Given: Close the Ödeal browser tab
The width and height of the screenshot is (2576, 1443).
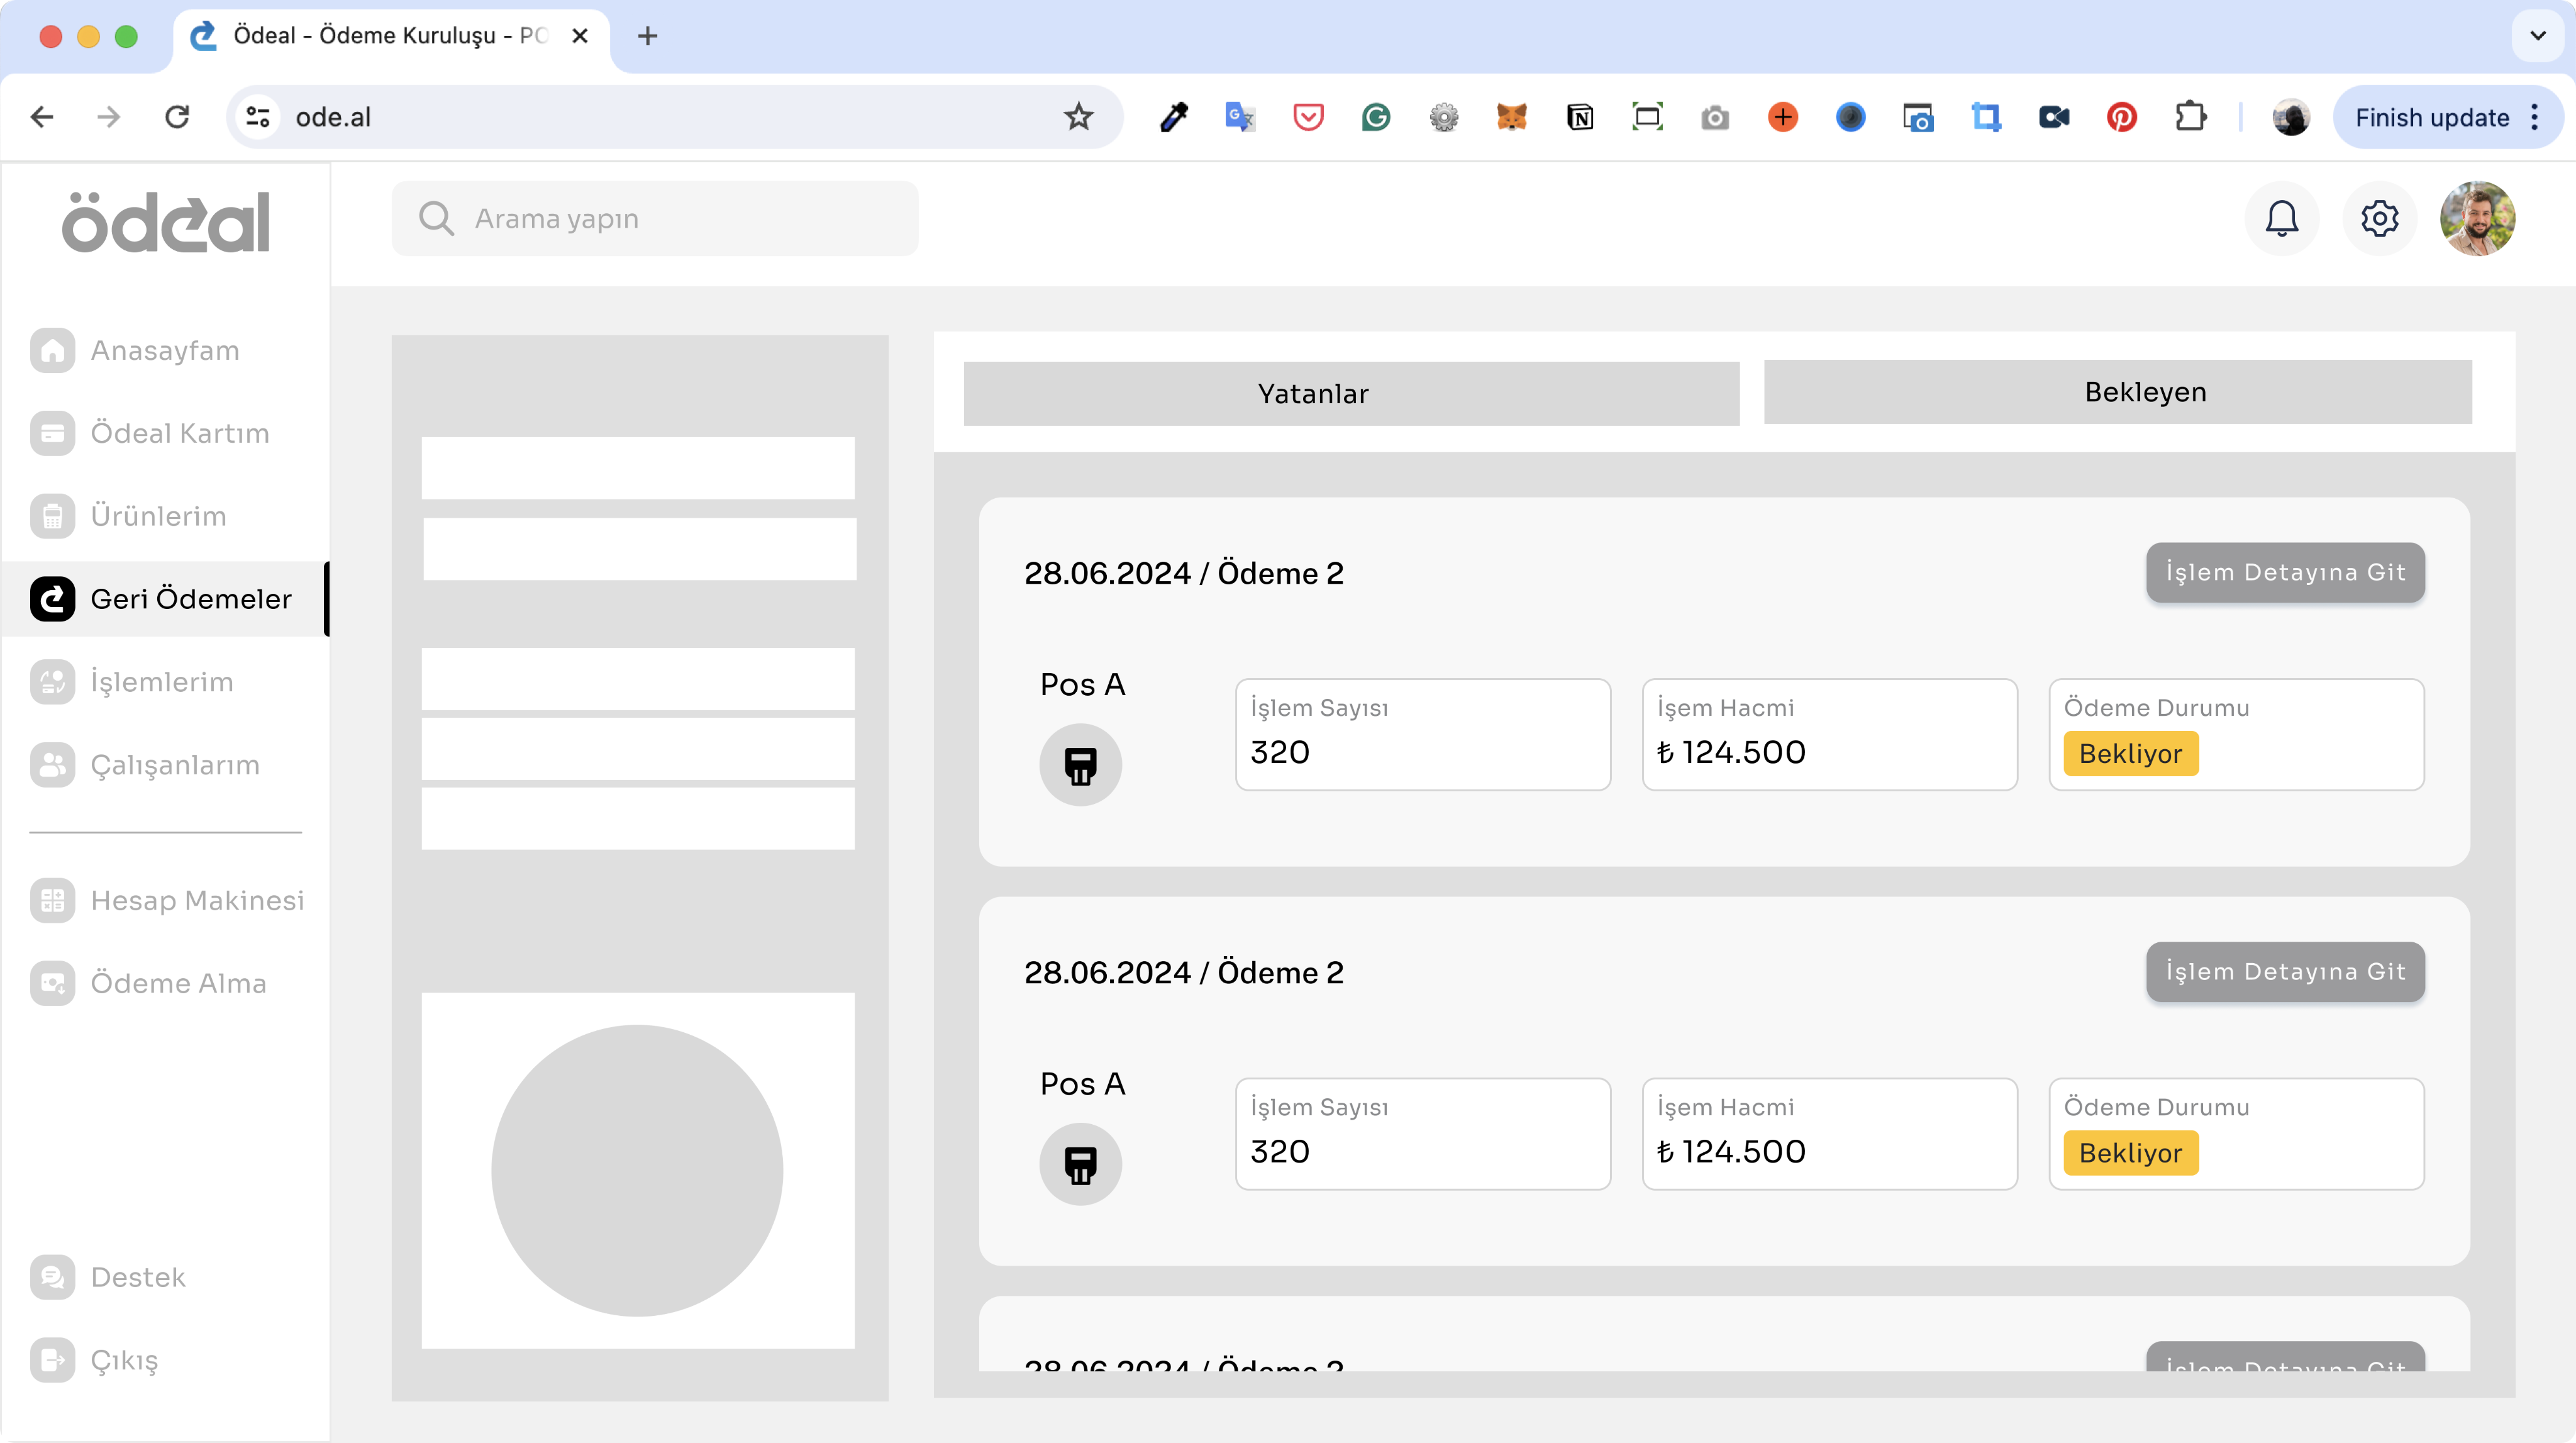Looking at the screenshot, I should (579, 36).
